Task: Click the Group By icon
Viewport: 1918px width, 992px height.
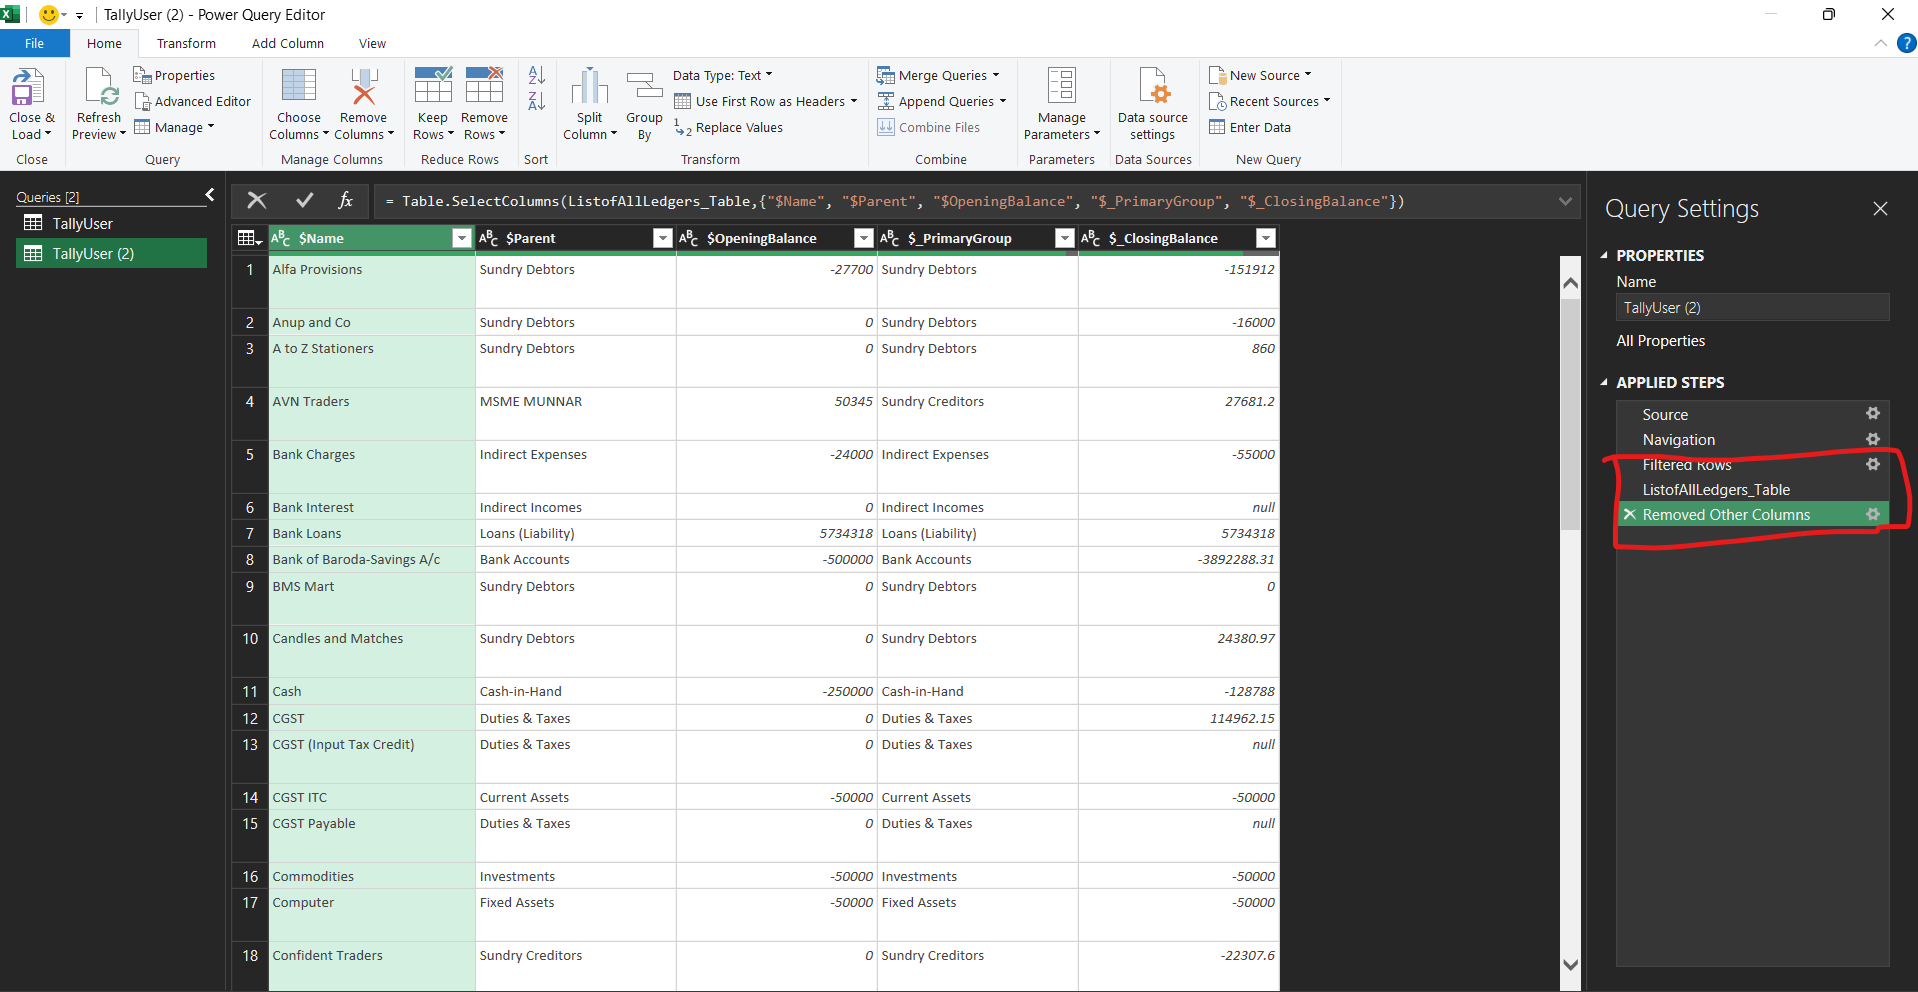Action: pos(644,88)
